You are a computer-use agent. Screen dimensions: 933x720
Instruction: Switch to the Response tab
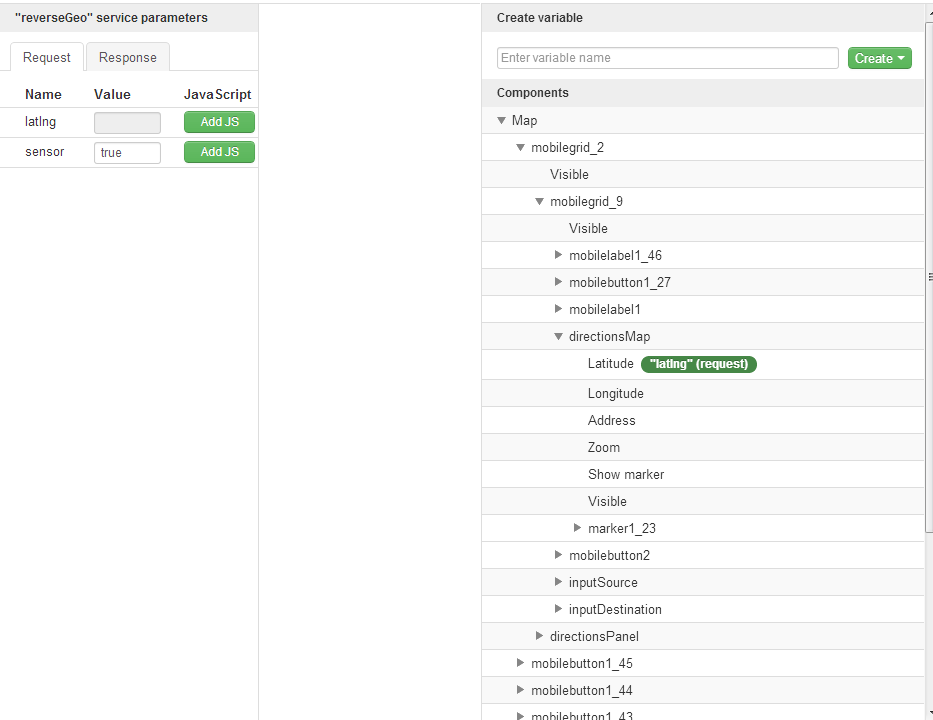pyautogui.click(x=127, y=57)
